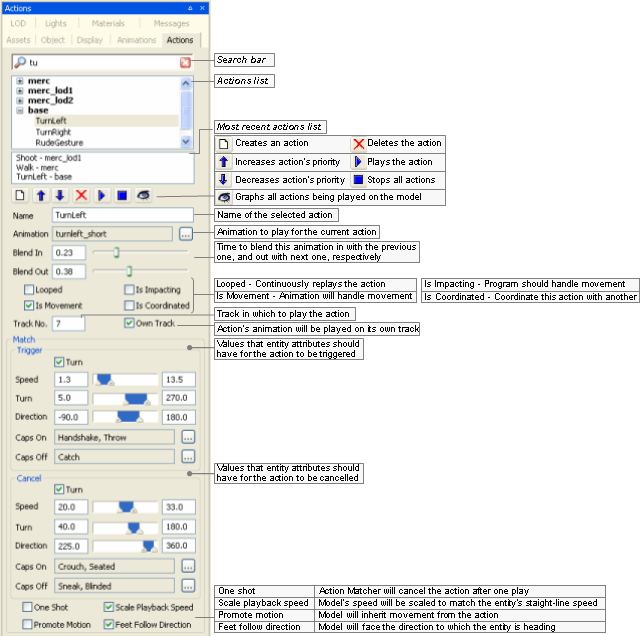Screen dimensions: 640x636
Task: Click the search bar text field
Action: point(103,62)
